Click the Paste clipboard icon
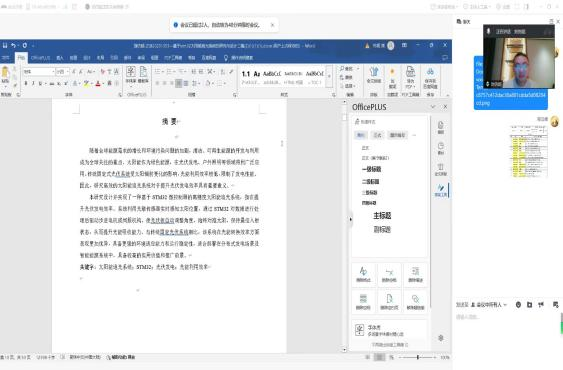The image size is (563, 370). (x=5, y=76)
